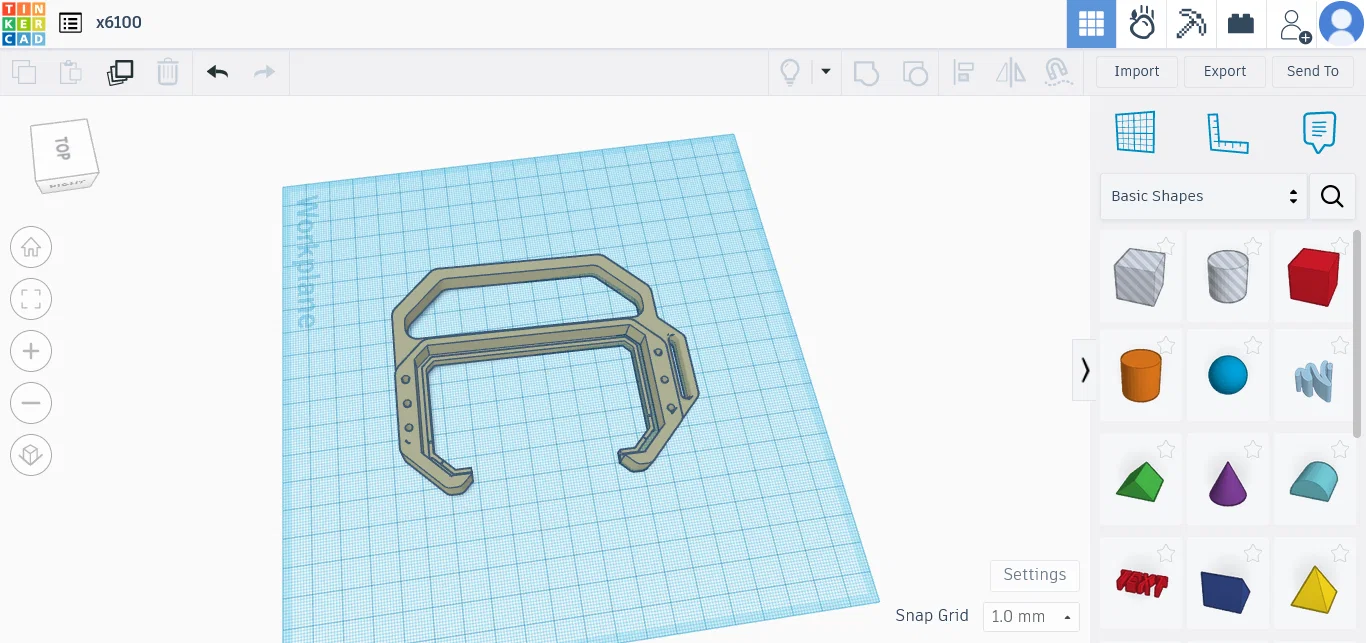Open the workplane Settings button

[x=1035, y=575]
